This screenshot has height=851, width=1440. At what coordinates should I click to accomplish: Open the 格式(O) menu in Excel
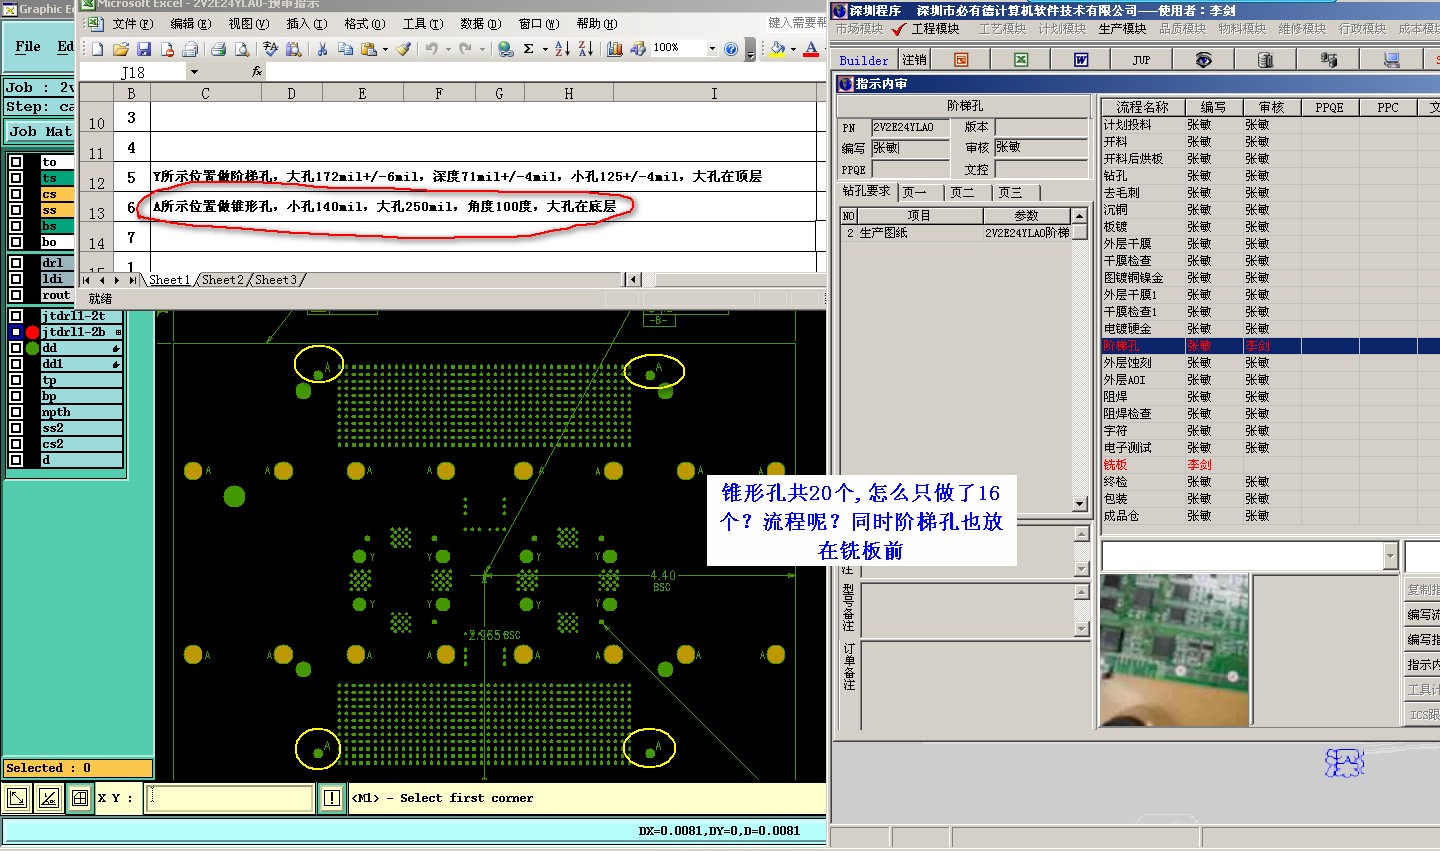pyautogui.click(x=365, y=24)
